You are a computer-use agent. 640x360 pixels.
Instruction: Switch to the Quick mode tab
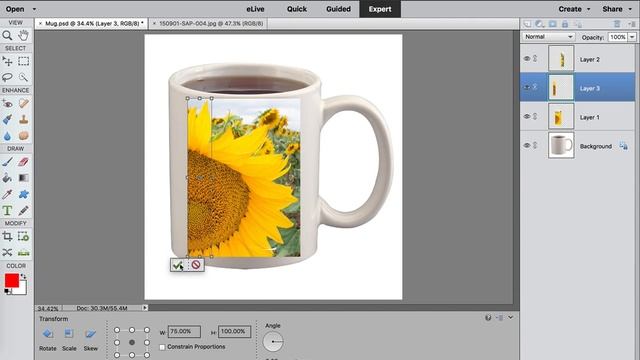coord(297,9)
